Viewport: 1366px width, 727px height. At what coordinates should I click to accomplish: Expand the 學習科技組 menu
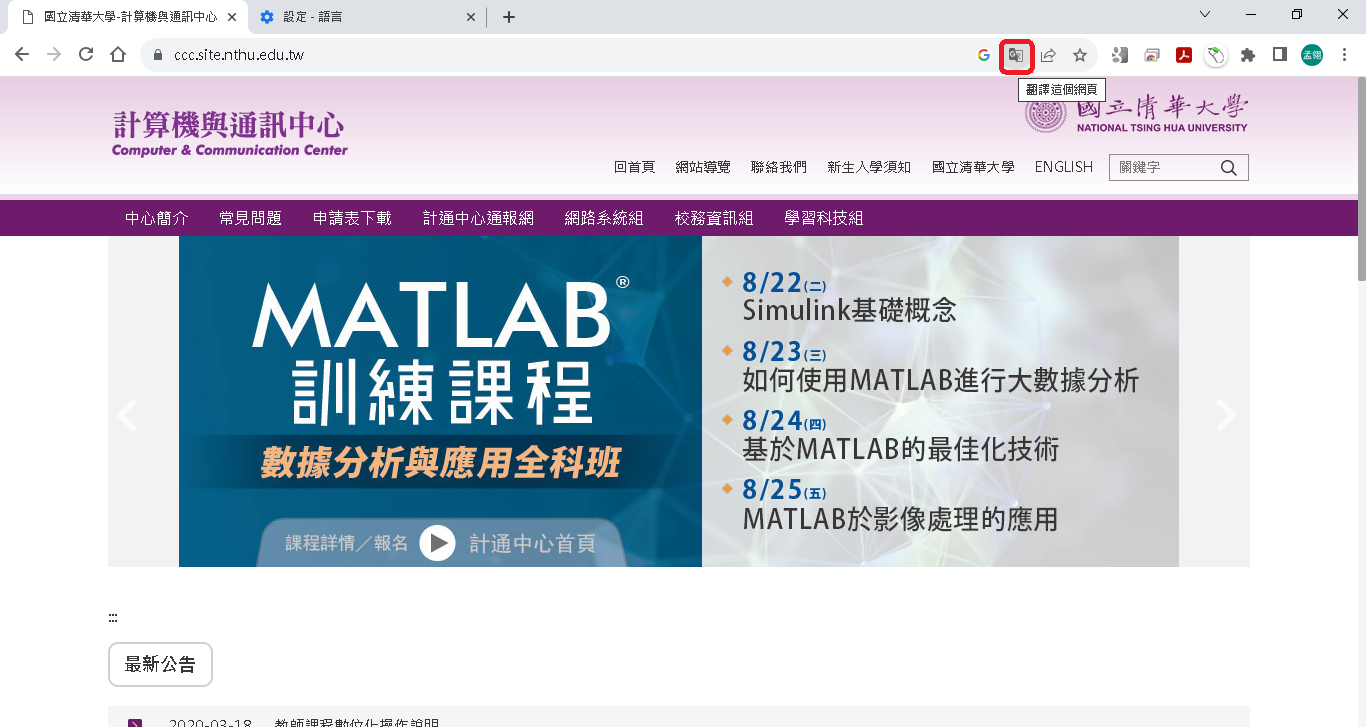[x=824, y=218]
